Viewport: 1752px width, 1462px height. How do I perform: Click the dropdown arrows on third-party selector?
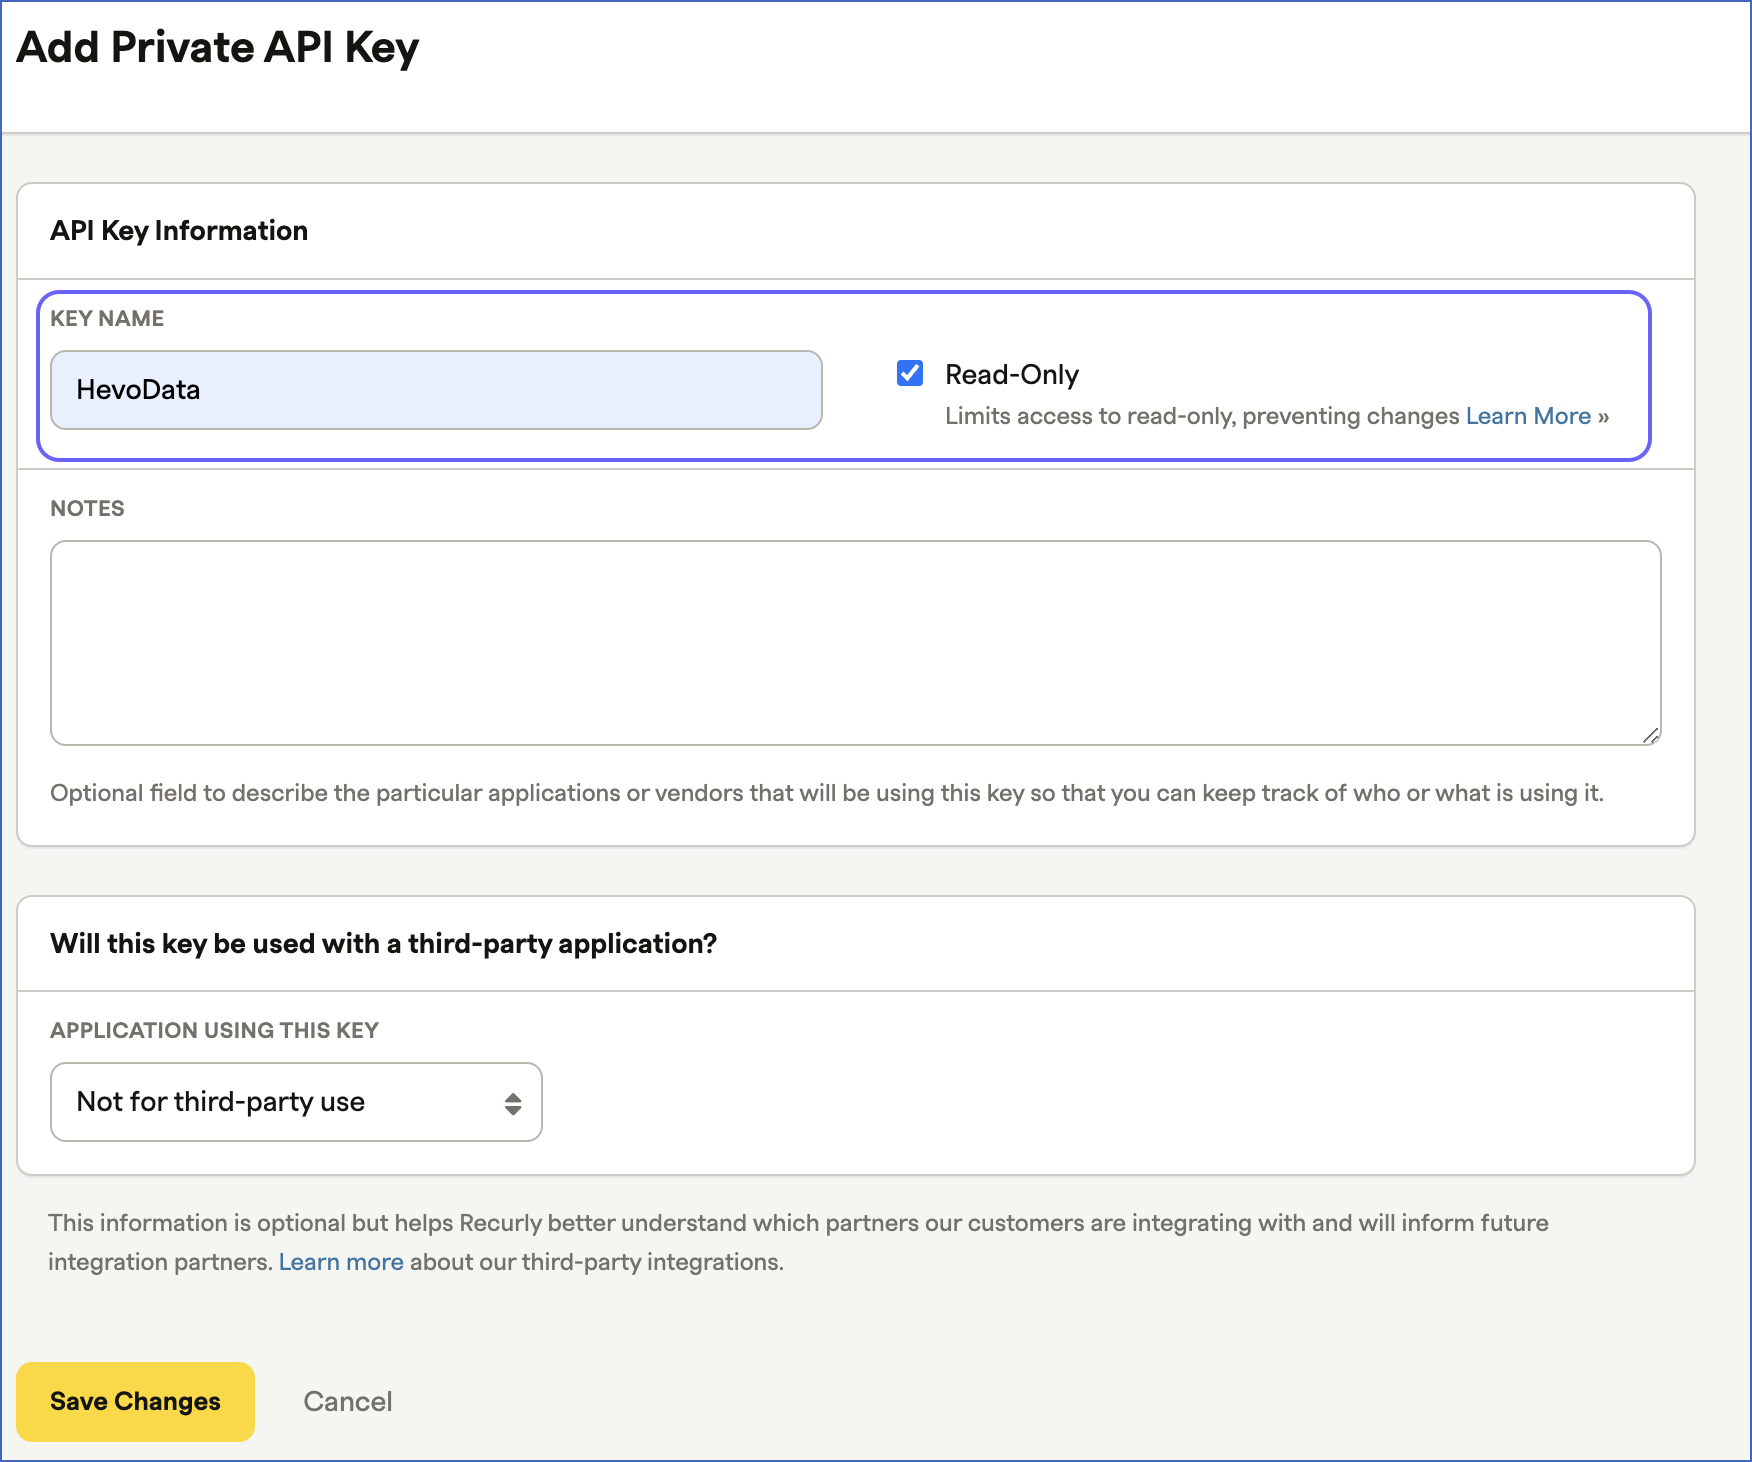coord(513,1103)
